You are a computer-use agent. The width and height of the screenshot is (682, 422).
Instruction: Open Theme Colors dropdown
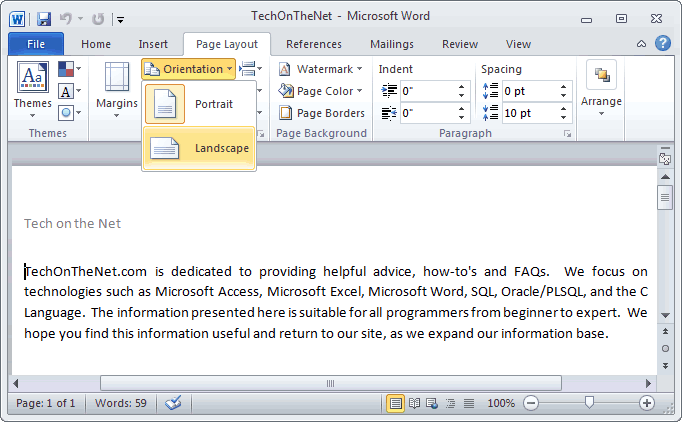tap(70, 69)
